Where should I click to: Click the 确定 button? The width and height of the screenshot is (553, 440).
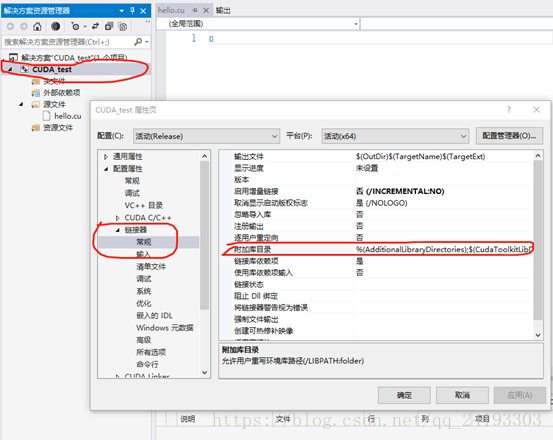point(404,395)
